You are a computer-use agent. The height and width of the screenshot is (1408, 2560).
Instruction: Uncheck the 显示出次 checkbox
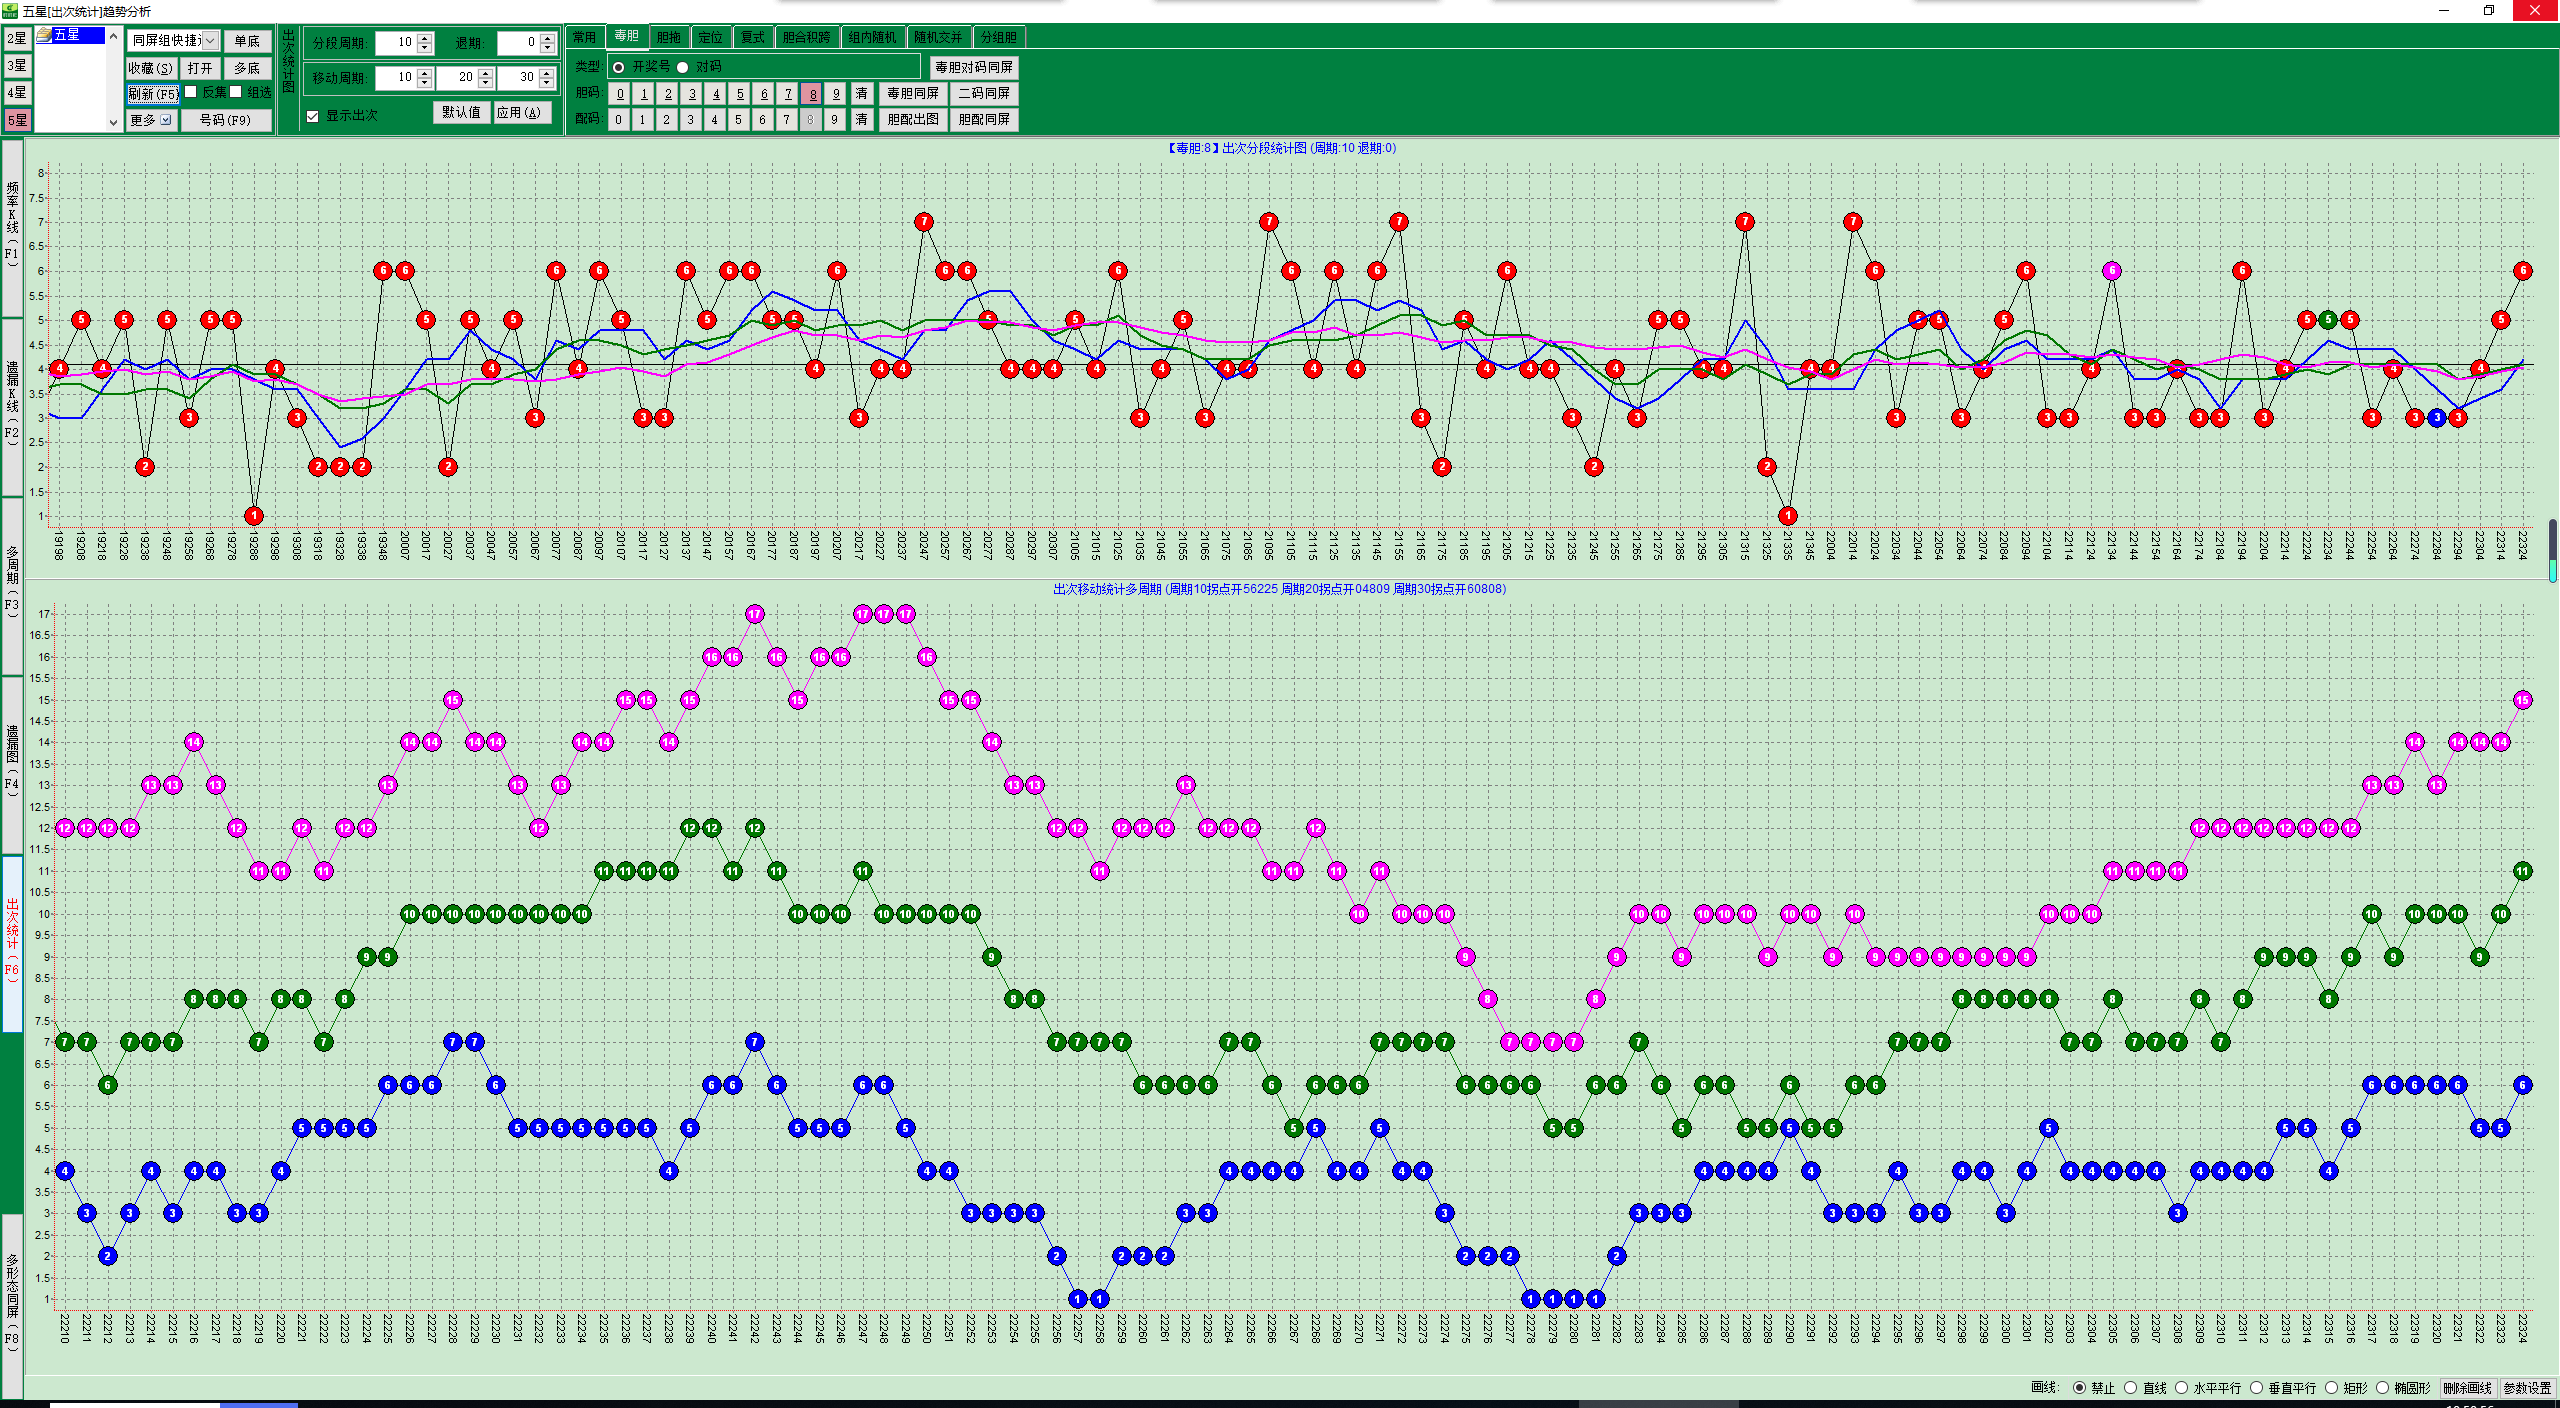pyautogui.click(x=313, y=116)
